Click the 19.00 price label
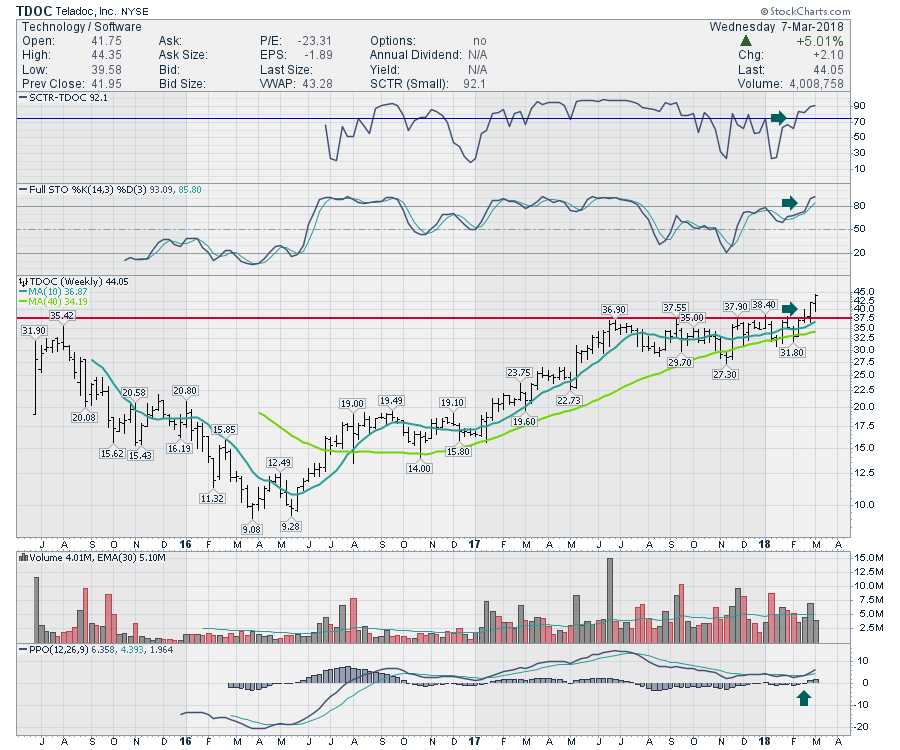Image resolution: width=900 pixels, height=750 pixels. [x=352, y=403]
